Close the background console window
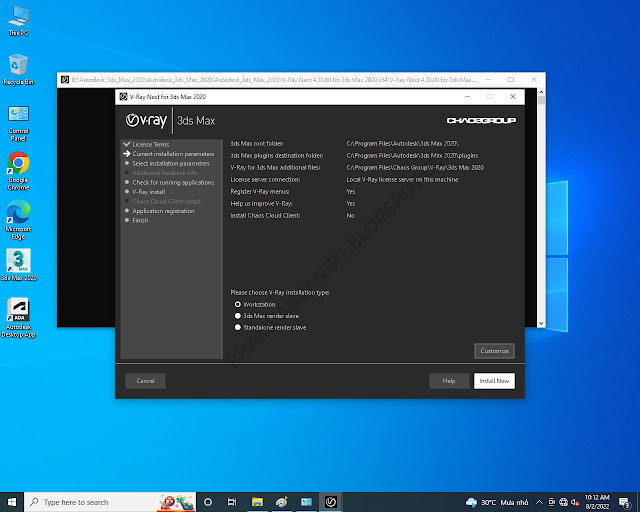This screenshot has width=640, height=512. pyautogui.click(x=534, y=80)
